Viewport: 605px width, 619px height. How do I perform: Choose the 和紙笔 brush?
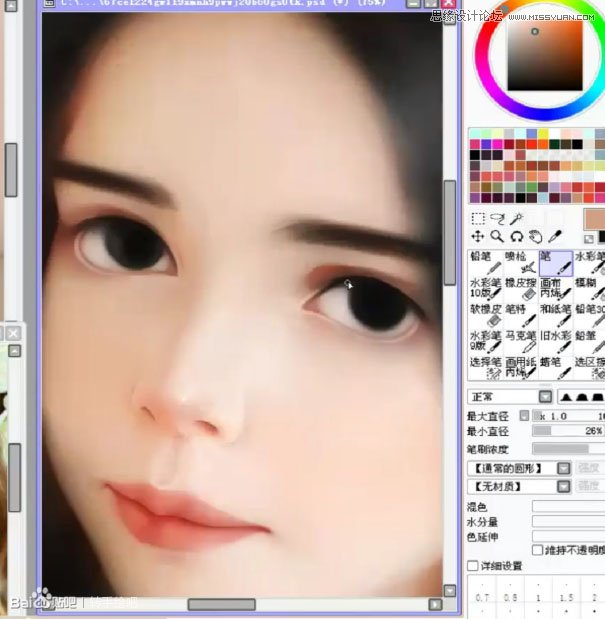[556, 315]
